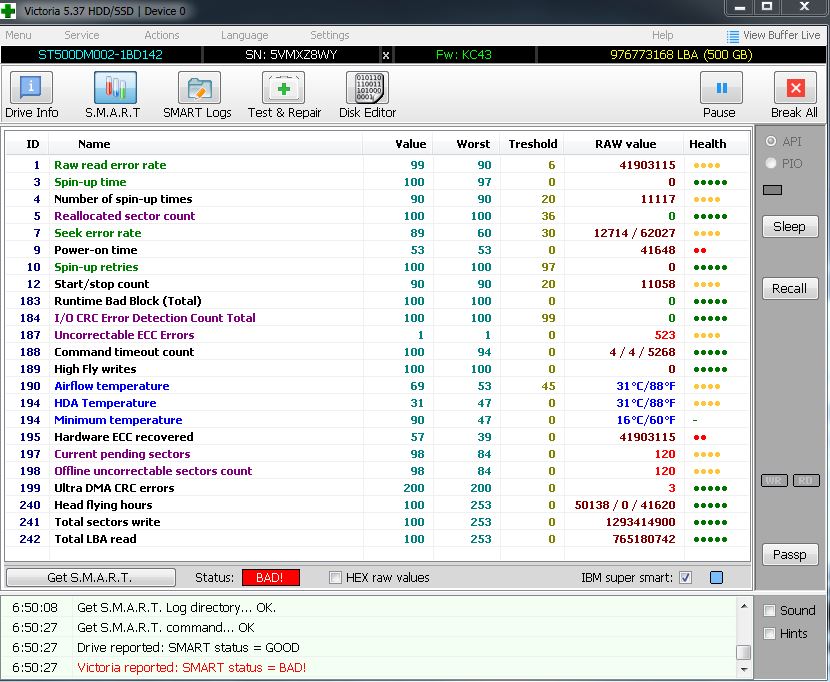Click the SN: 5VMXZ8WY serial text
This screenshot has height=682, width=830.
coord(291,55)
